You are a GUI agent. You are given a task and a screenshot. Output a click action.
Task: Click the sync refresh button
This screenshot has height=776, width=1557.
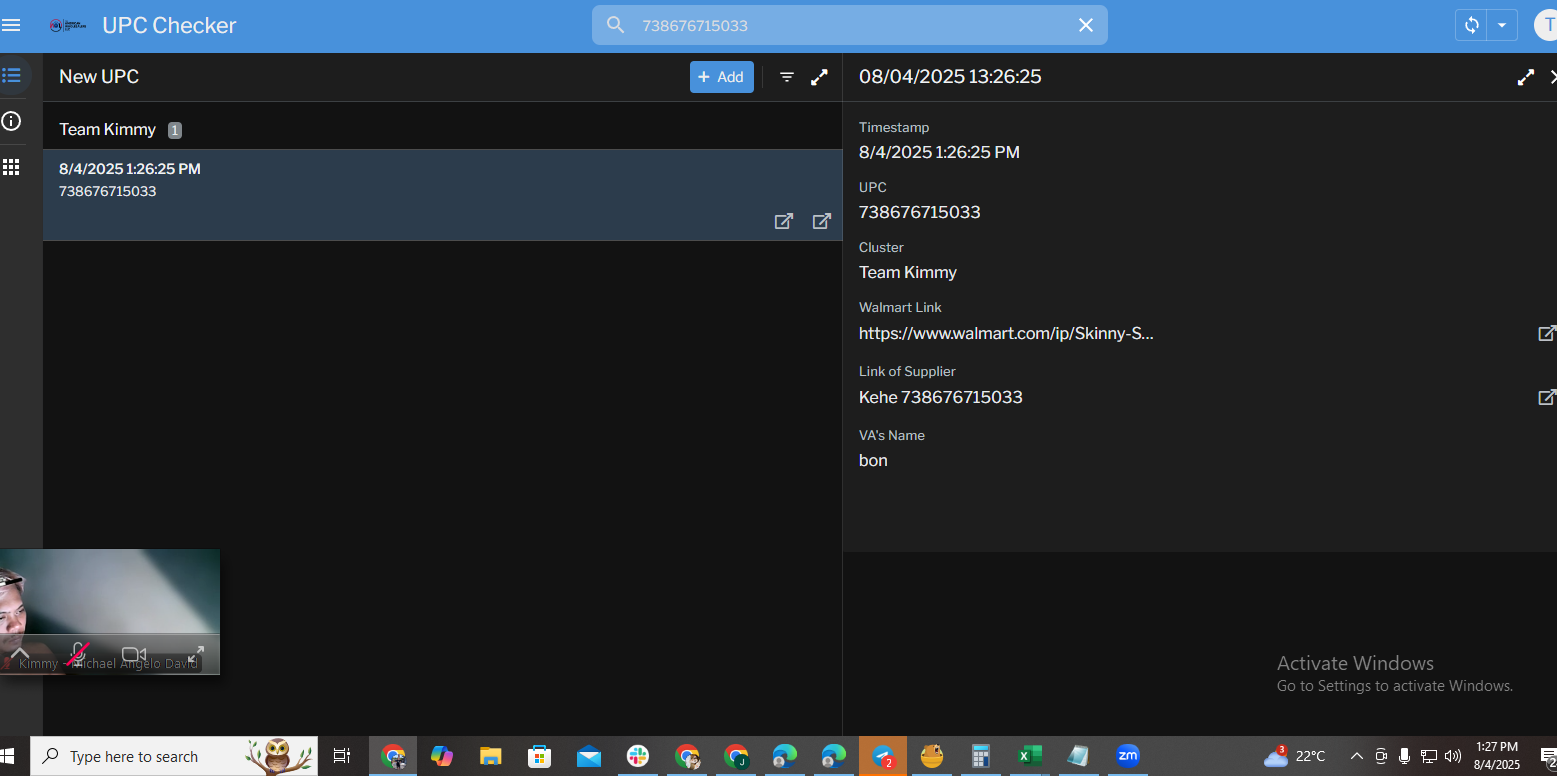[1471, 25]
